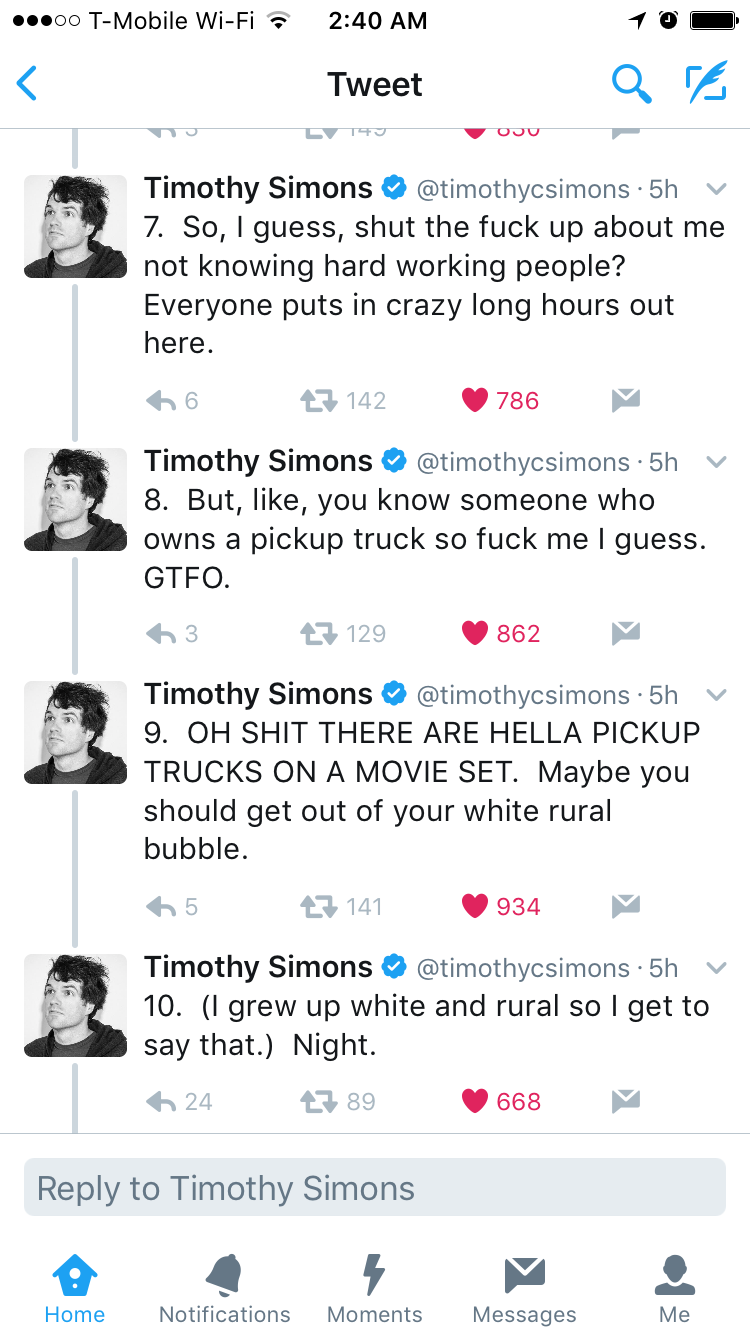Go back with the left arrow
750x1334 pixels.
(28, 85)
